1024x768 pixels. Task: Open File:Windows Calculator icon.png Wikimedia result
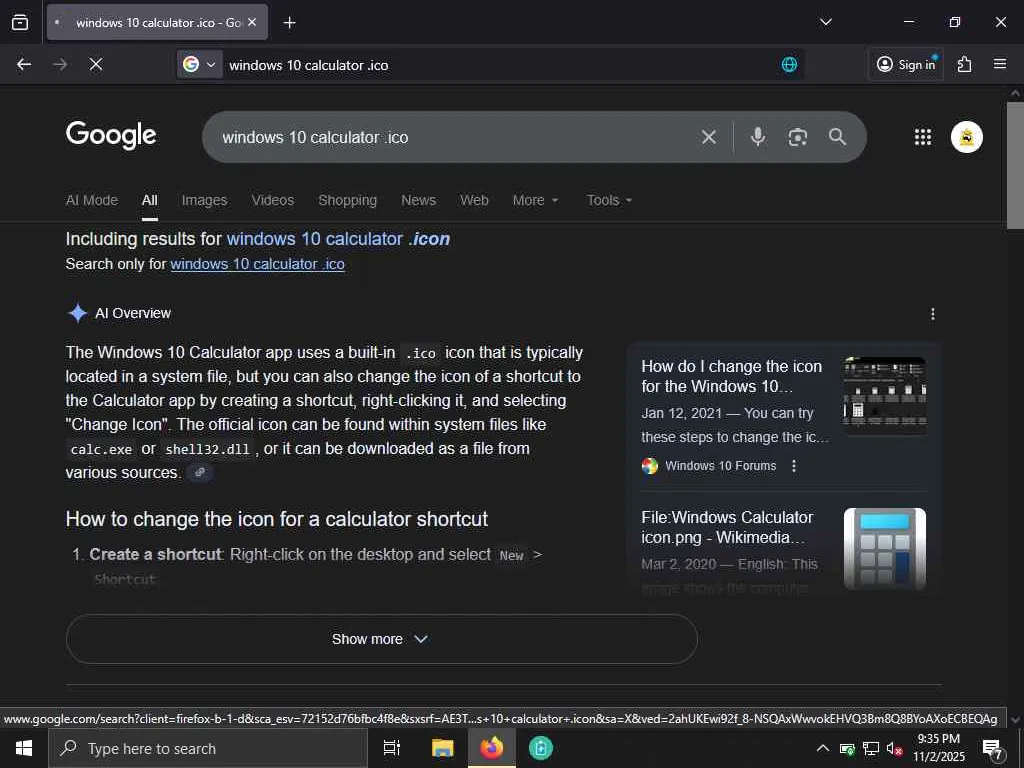point(727,527)
